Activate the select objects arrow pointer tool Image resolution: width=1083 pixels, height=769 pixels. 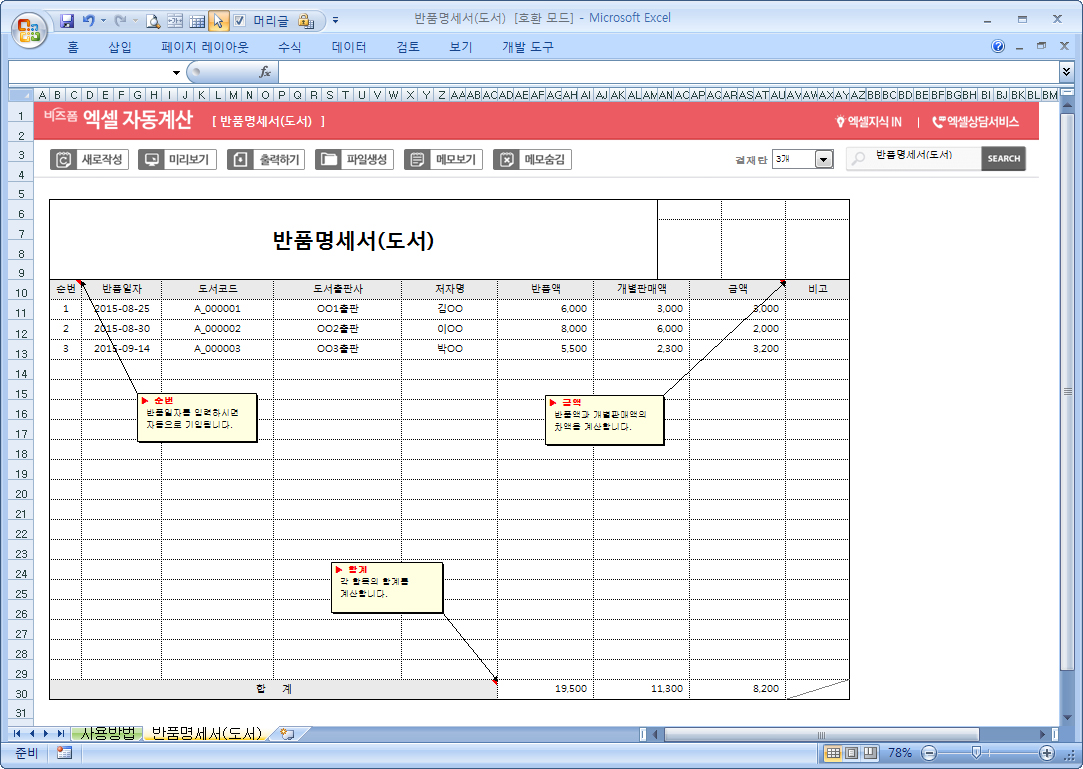click(x=218, y=21)
